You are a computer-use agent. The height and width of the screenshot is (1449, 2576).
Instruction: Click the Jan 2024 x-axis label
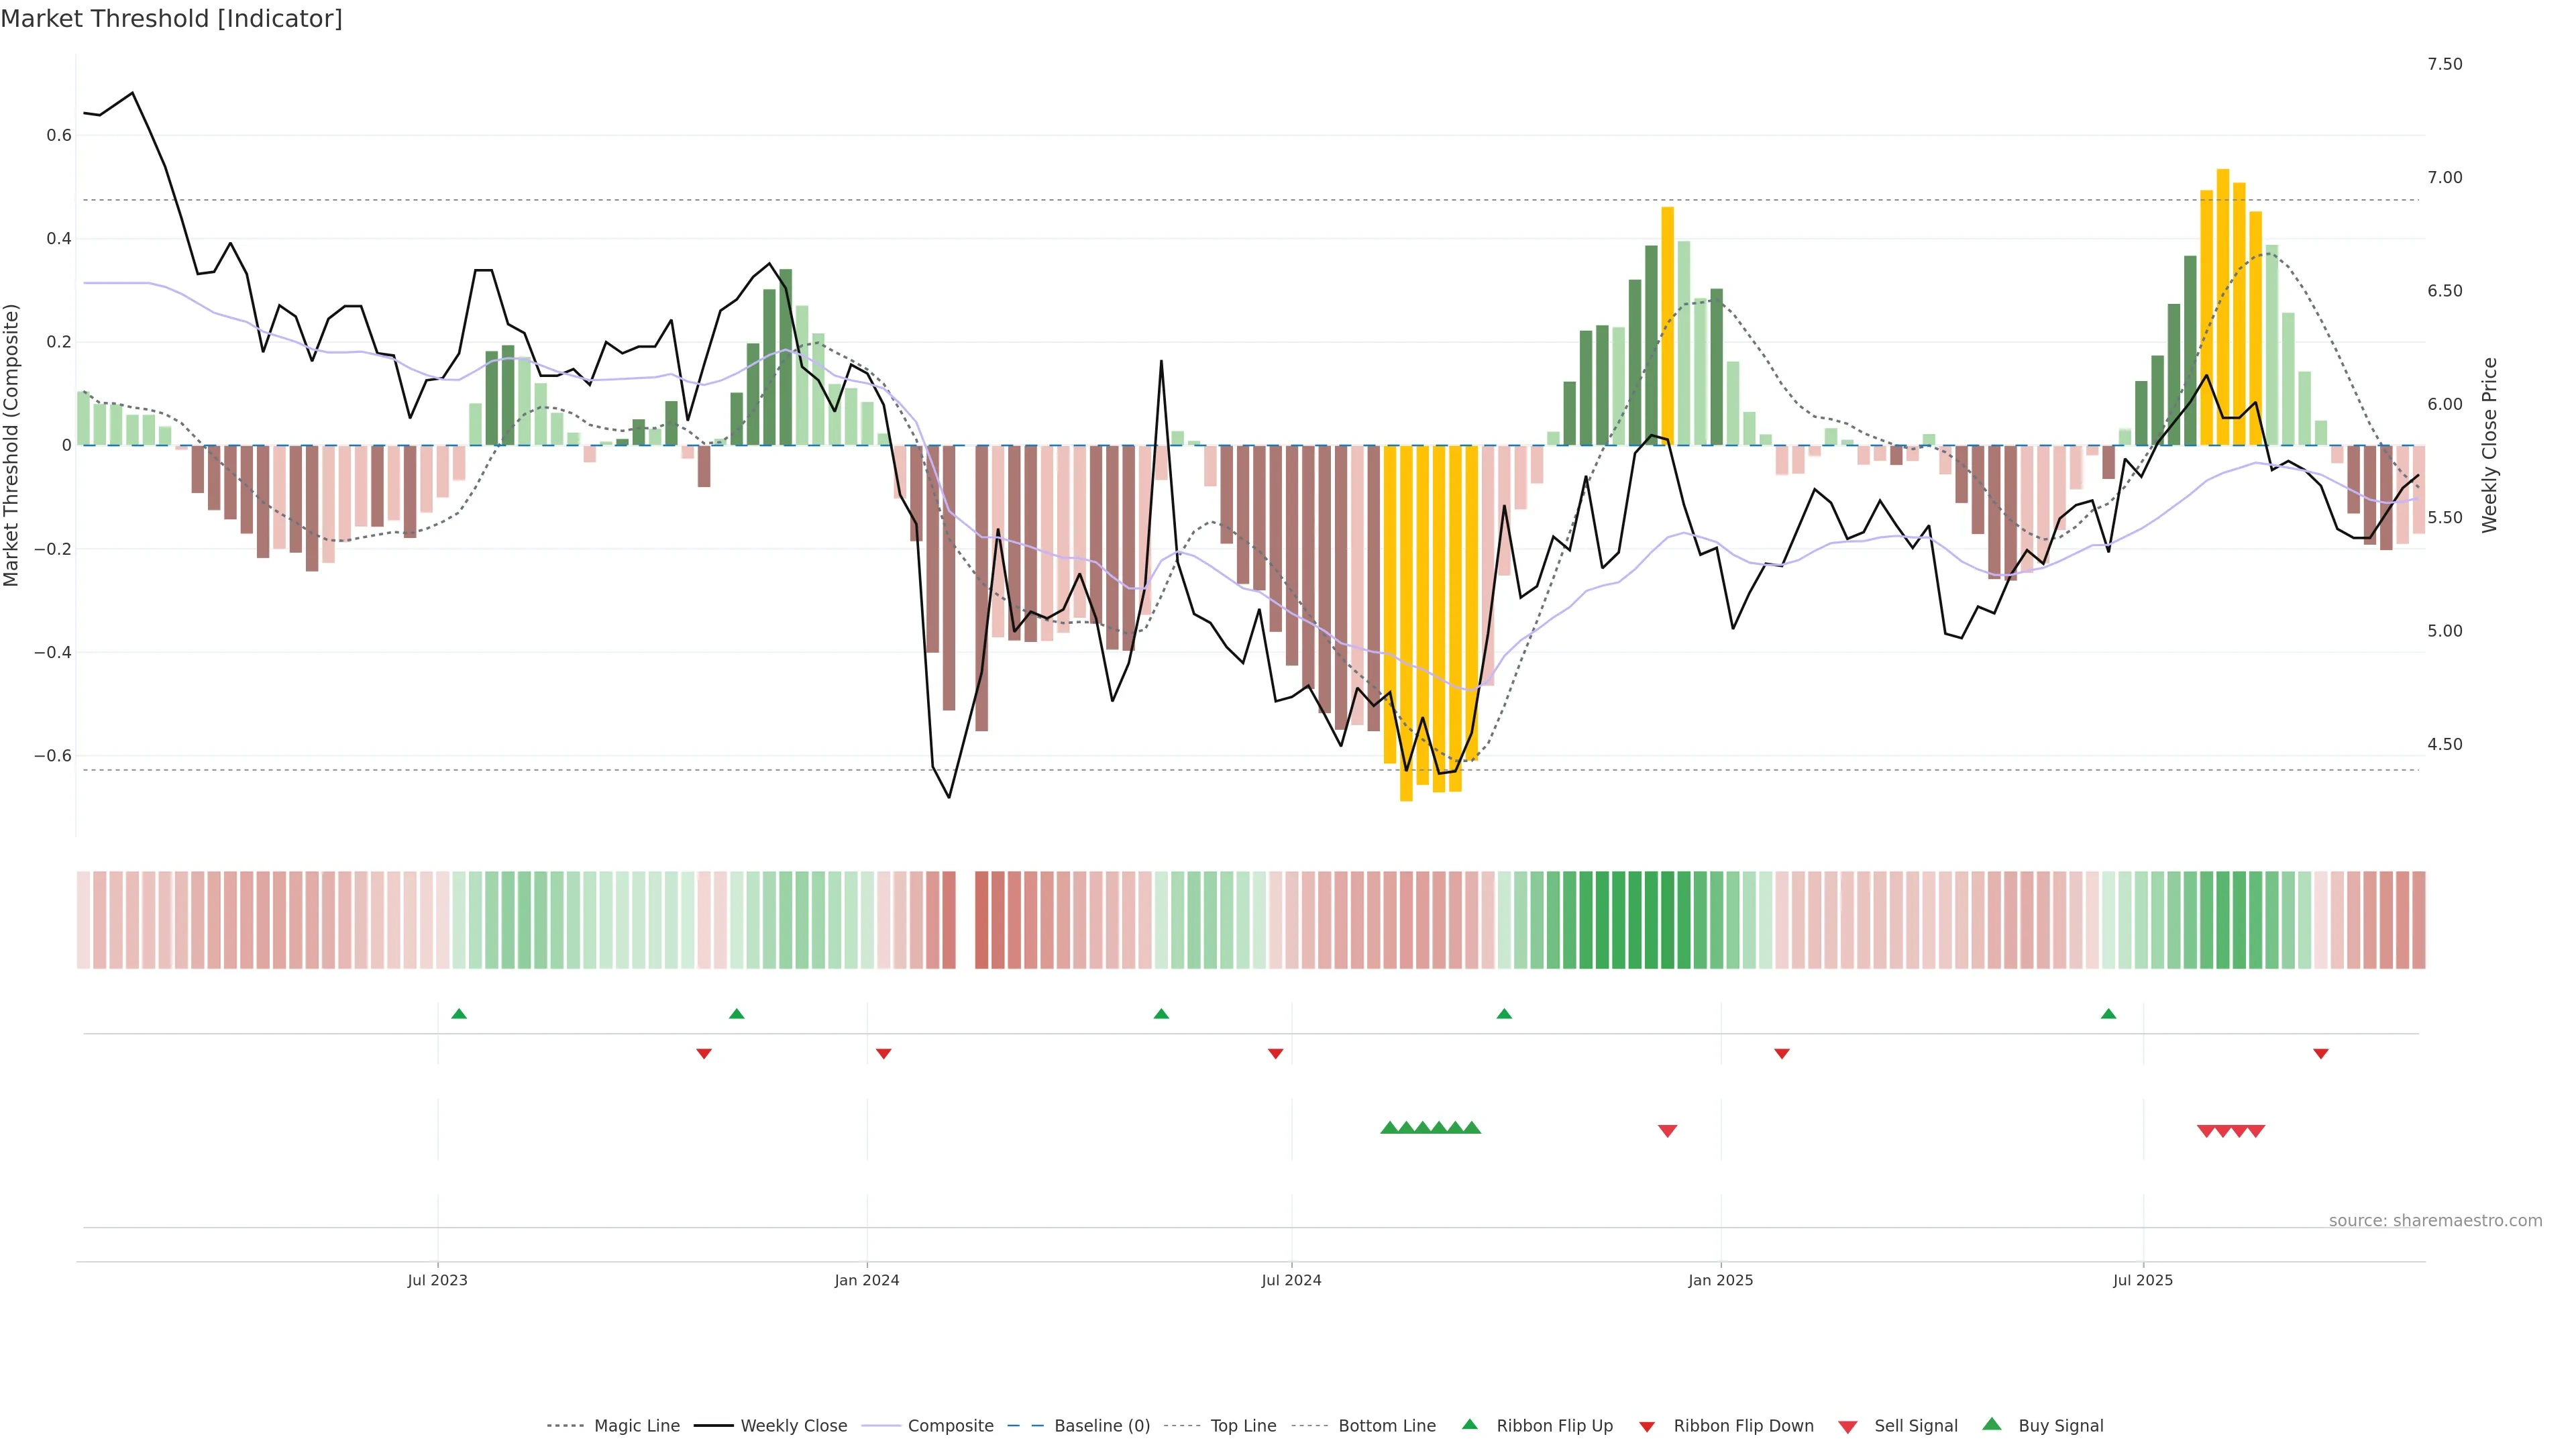coord(867,1280)
